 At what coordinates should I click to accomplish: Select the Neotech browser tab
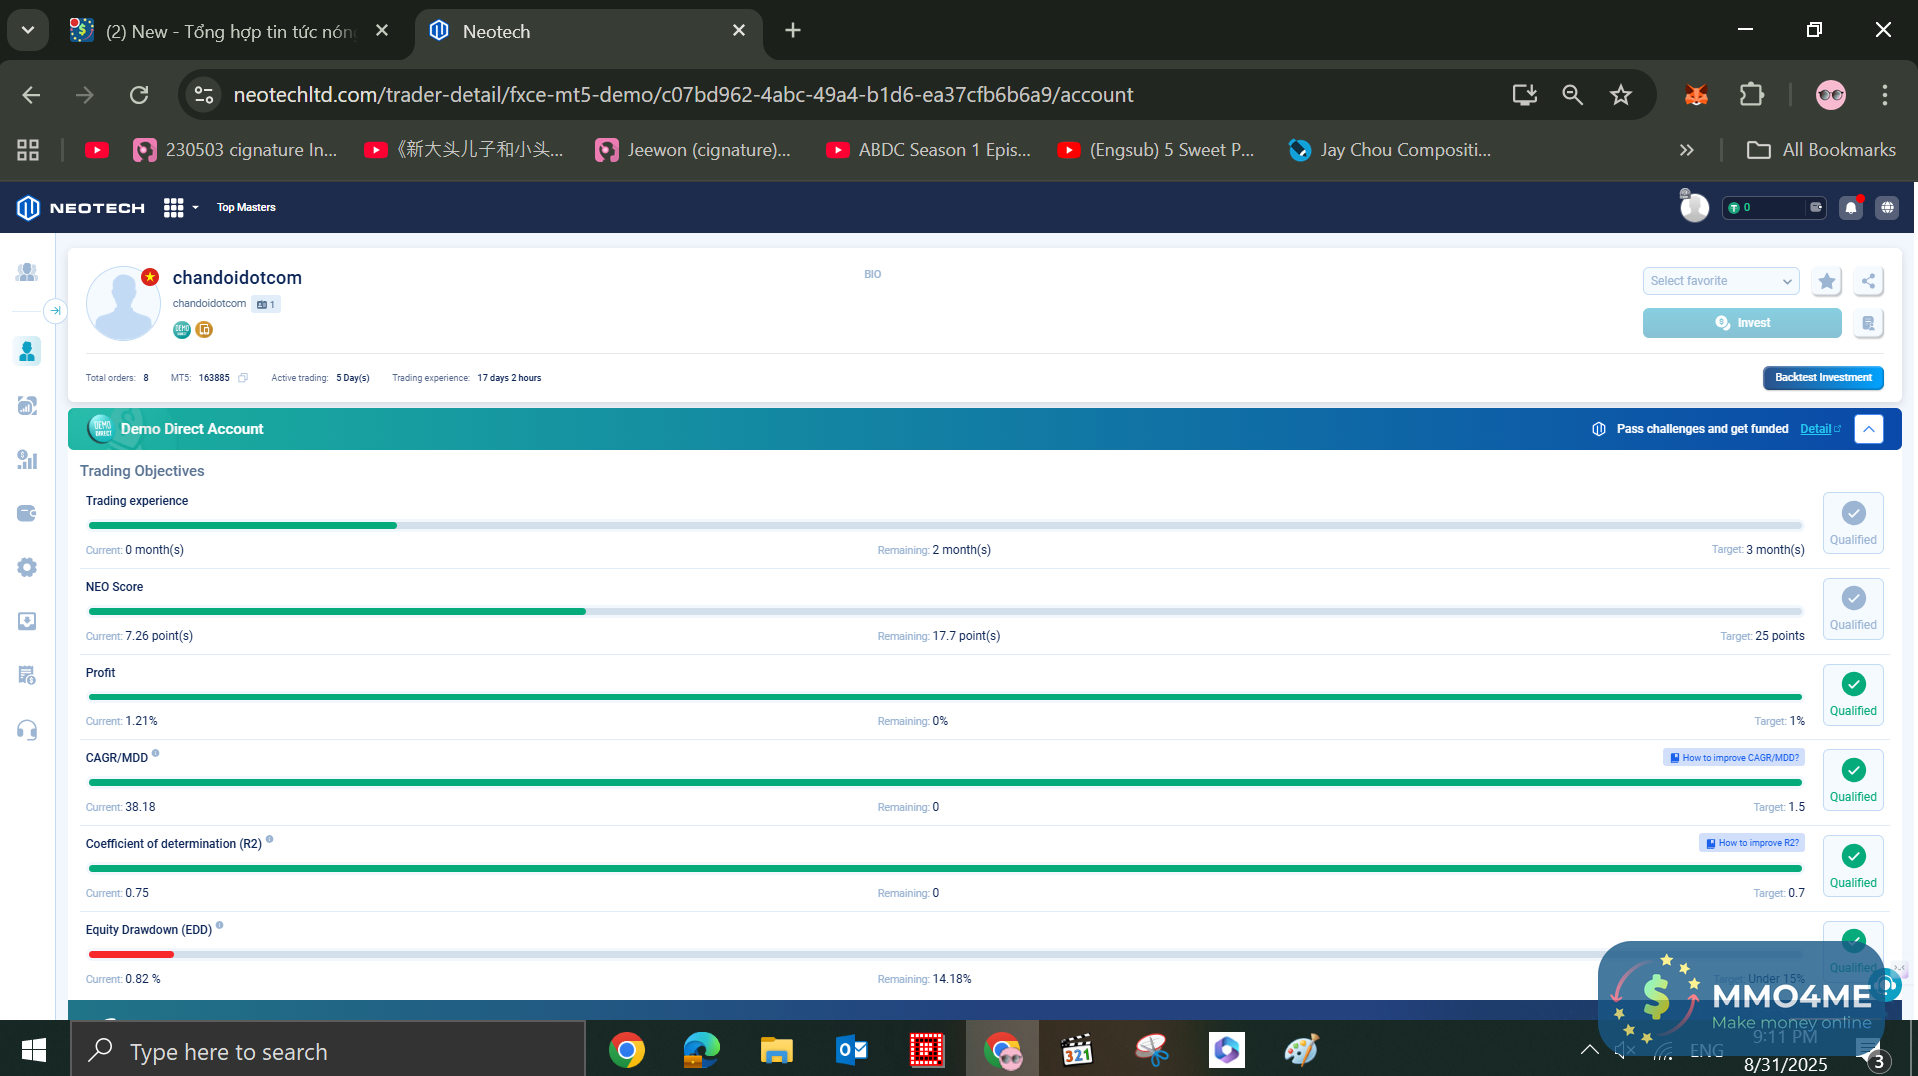pos(588,31)
